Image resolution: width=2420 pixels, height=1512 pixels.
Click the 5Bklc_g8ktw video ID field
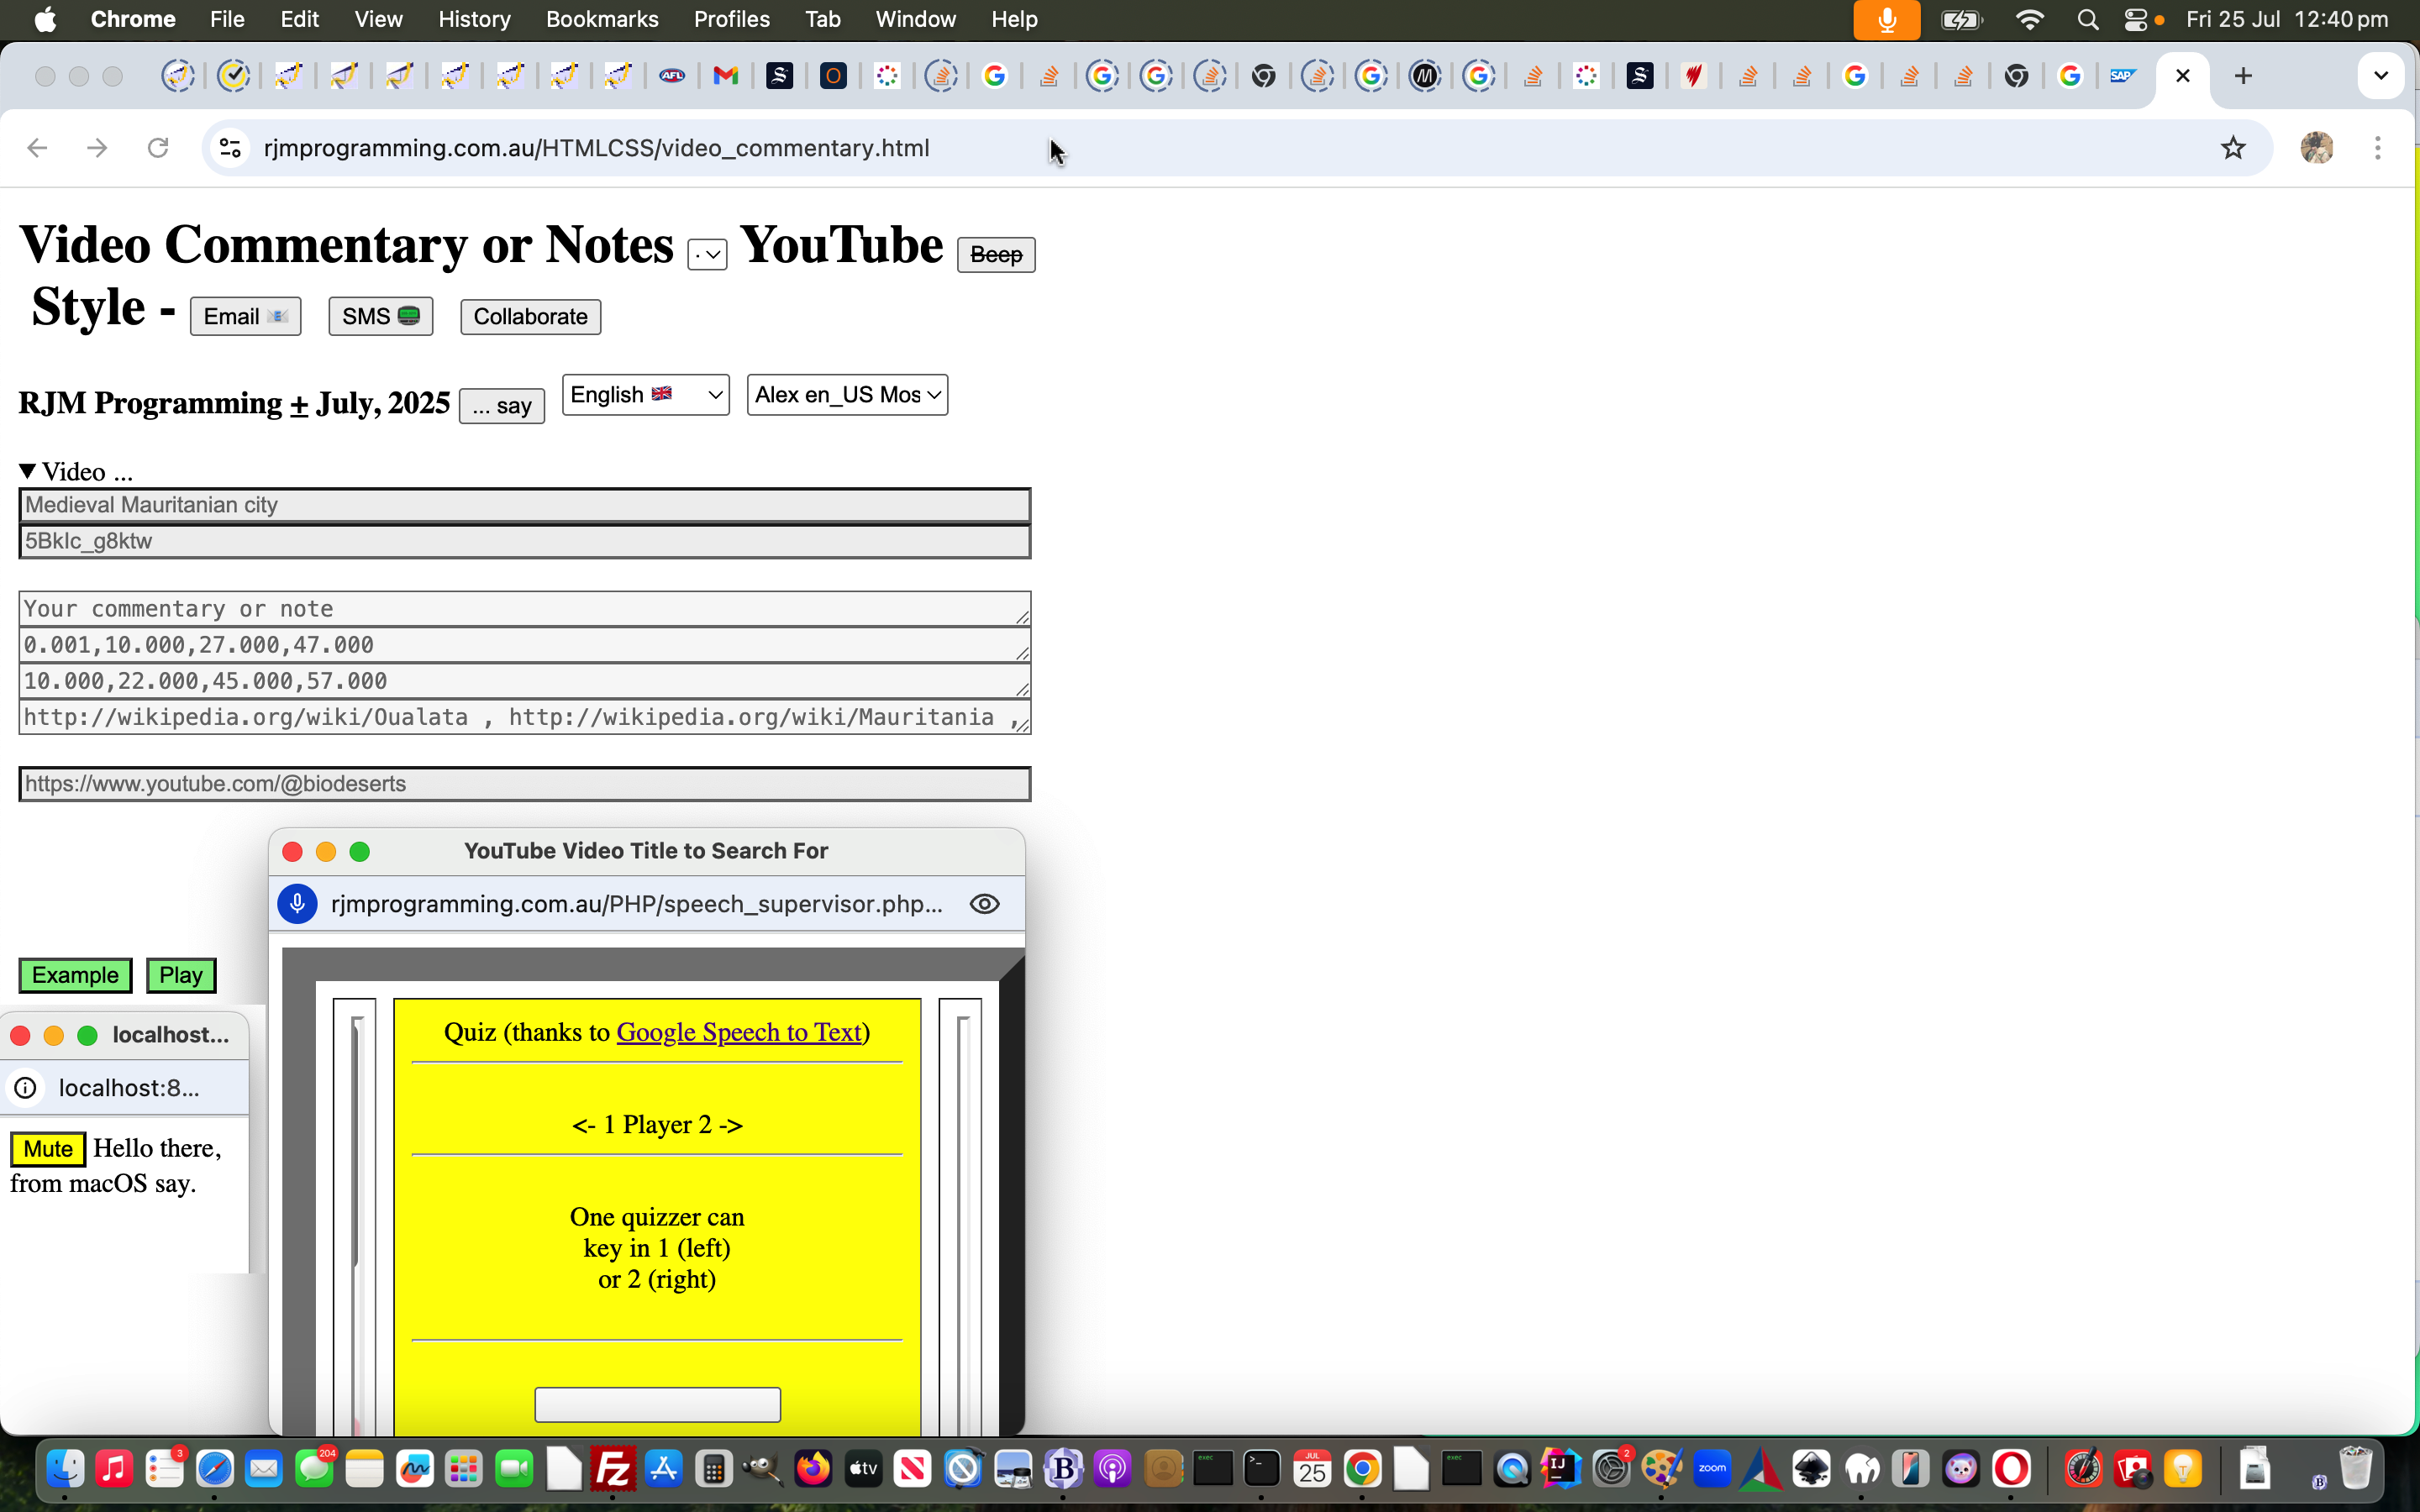(x=525, y=541)
